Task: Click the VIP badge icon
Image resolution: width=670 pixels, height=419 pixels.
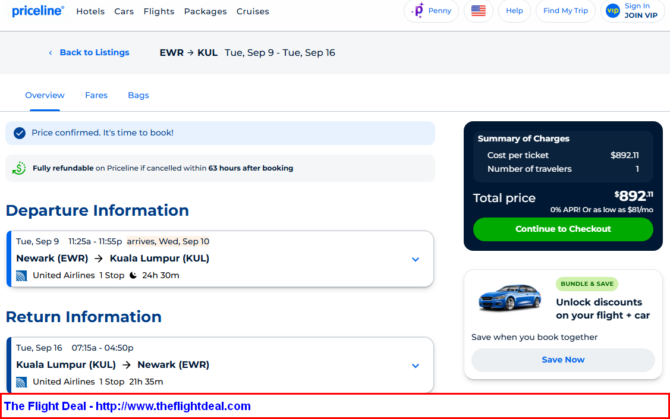Action: coord(612,11)
